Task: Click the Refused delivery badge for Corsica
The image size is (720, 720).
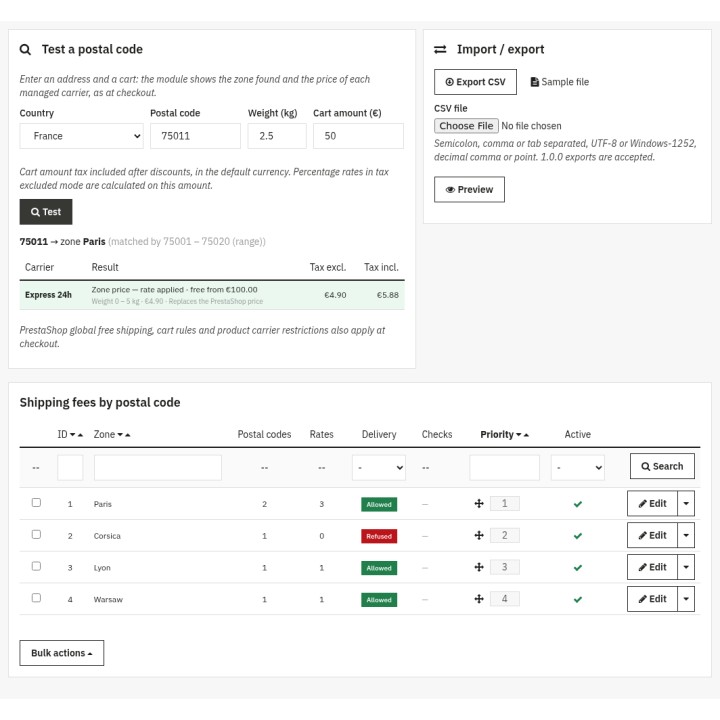Action: (x=379, y=536)
